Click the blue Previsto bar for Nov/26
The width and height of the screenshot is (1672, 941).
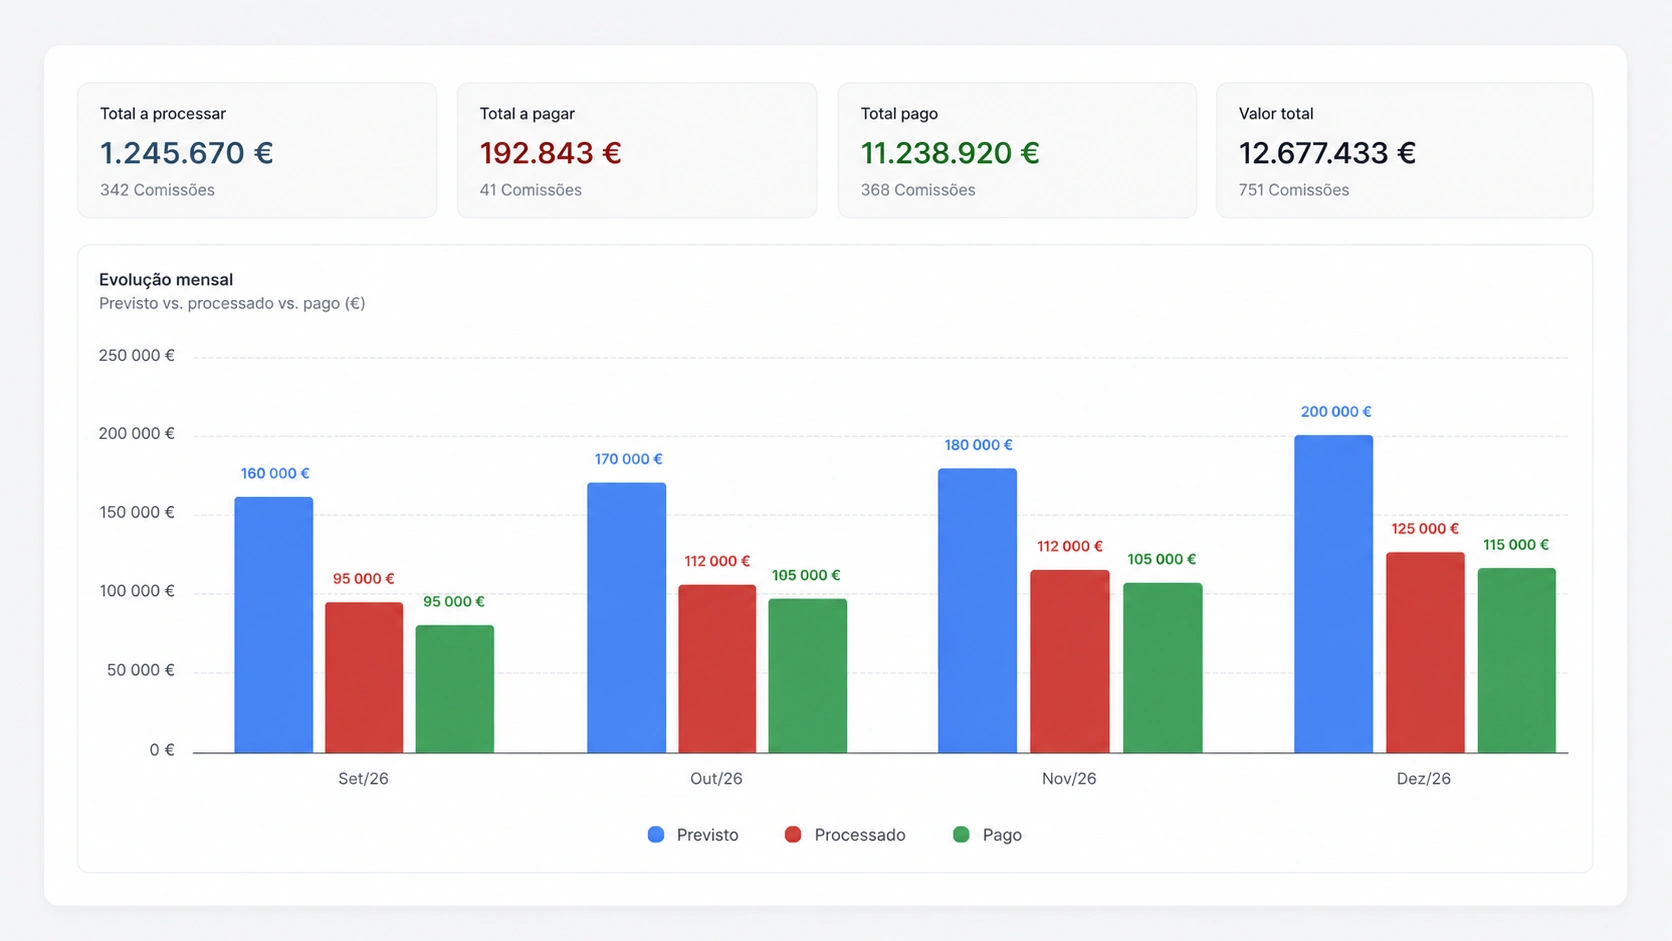coord(977,610)
